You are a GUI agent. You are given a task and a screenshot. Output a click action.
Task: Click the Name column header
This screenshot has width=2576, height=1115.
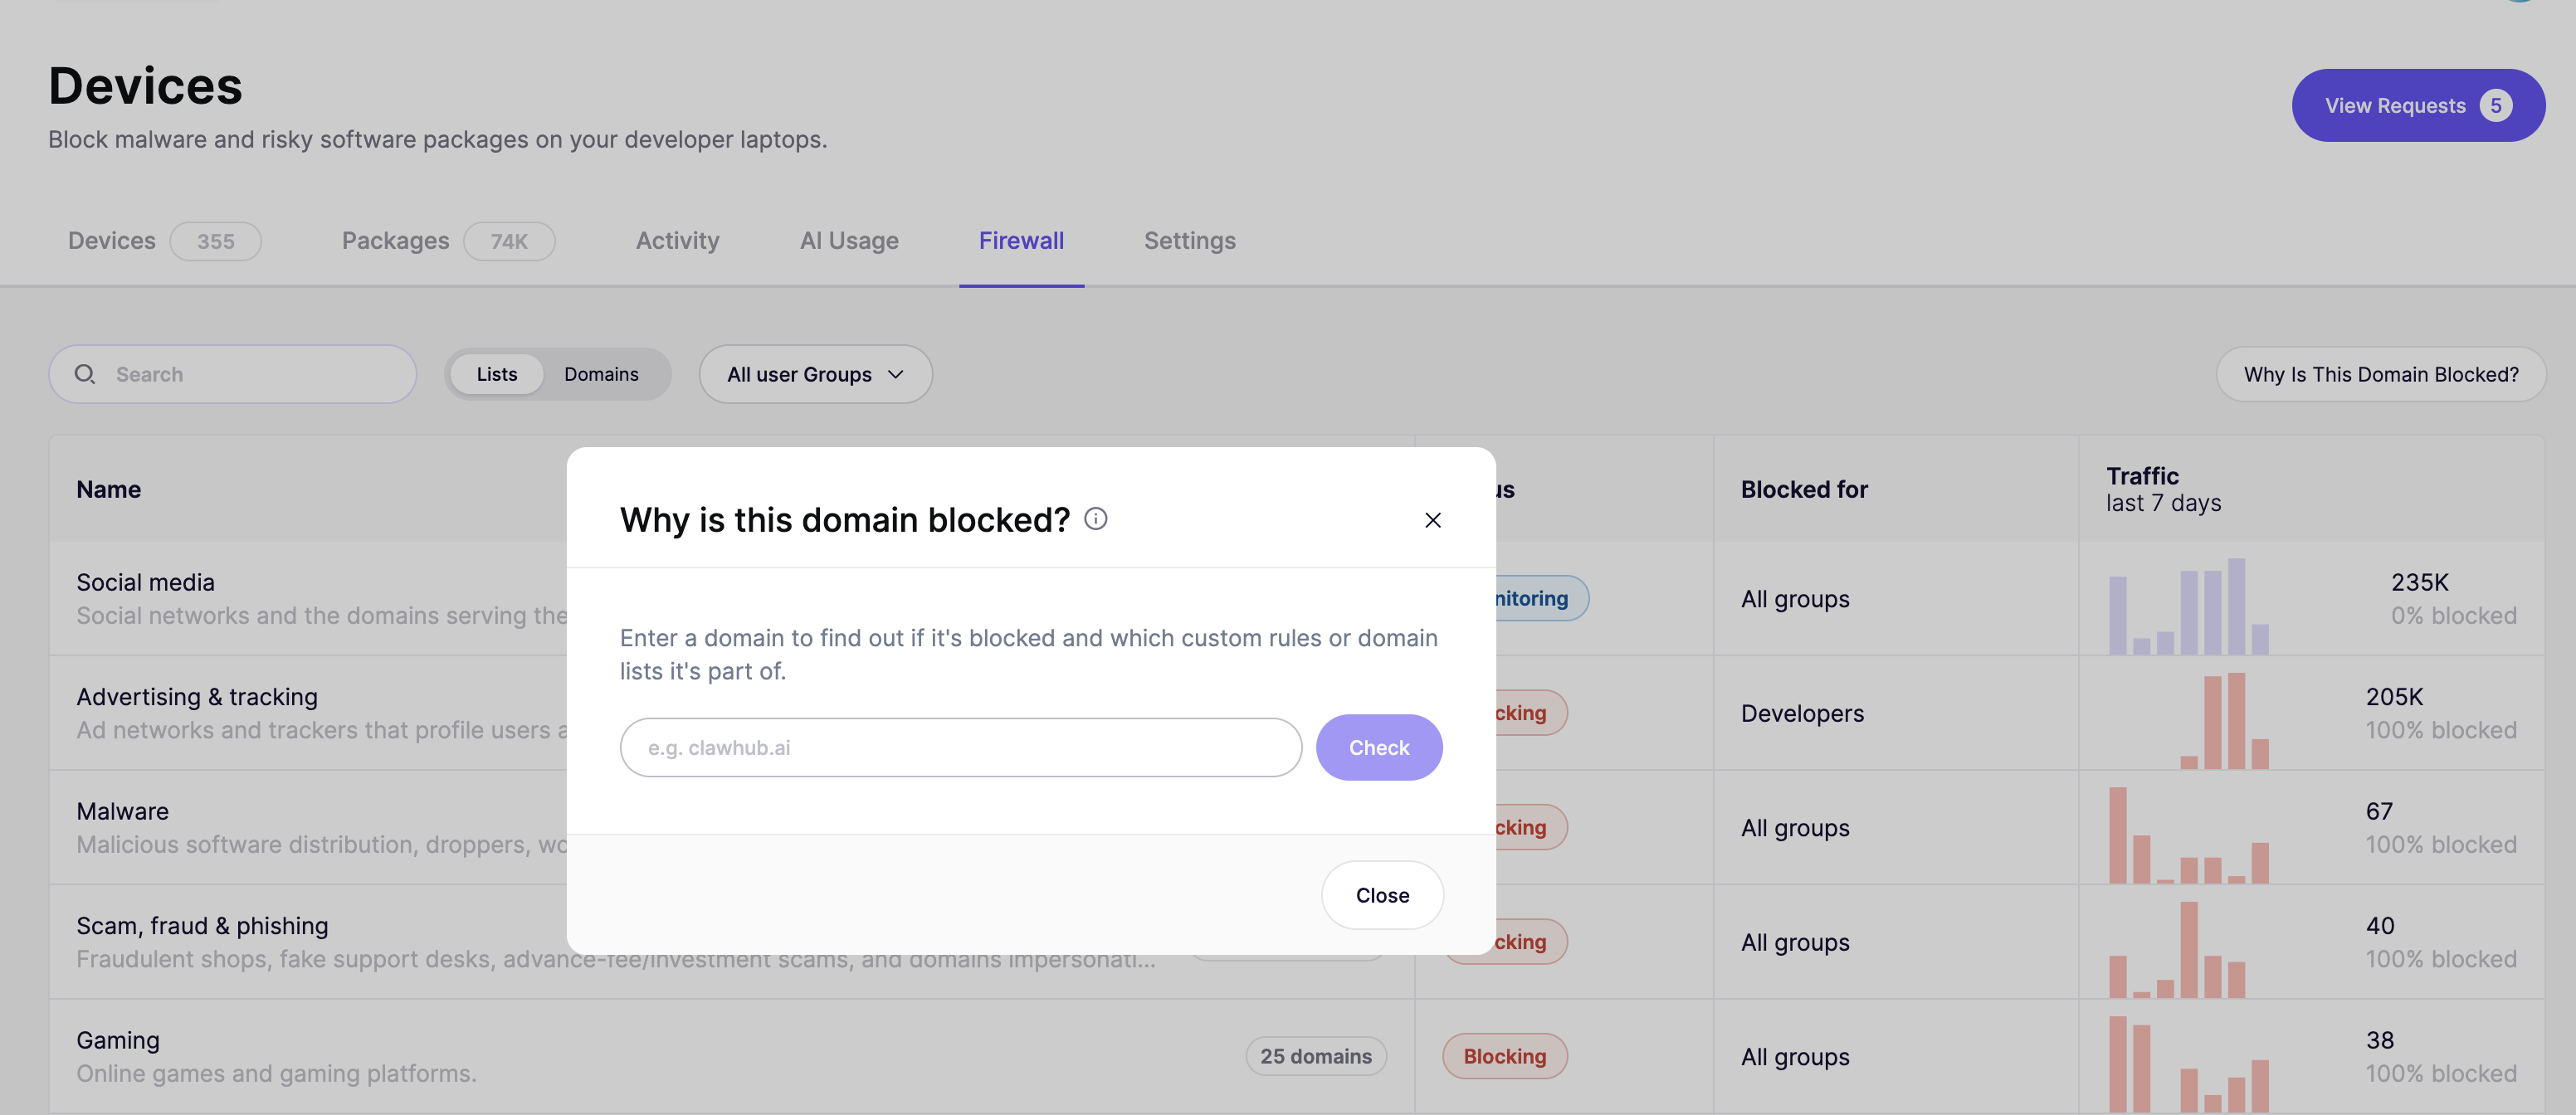click(108, 489)
